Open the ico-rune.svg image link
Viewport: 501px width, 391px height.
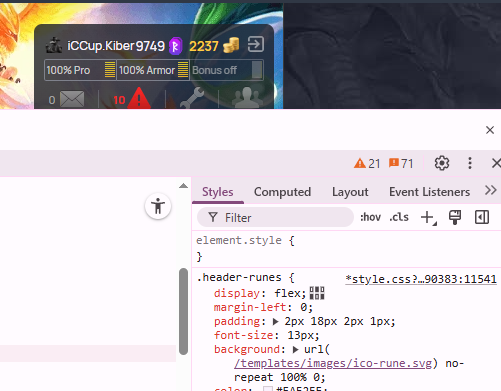pos(333,363)
